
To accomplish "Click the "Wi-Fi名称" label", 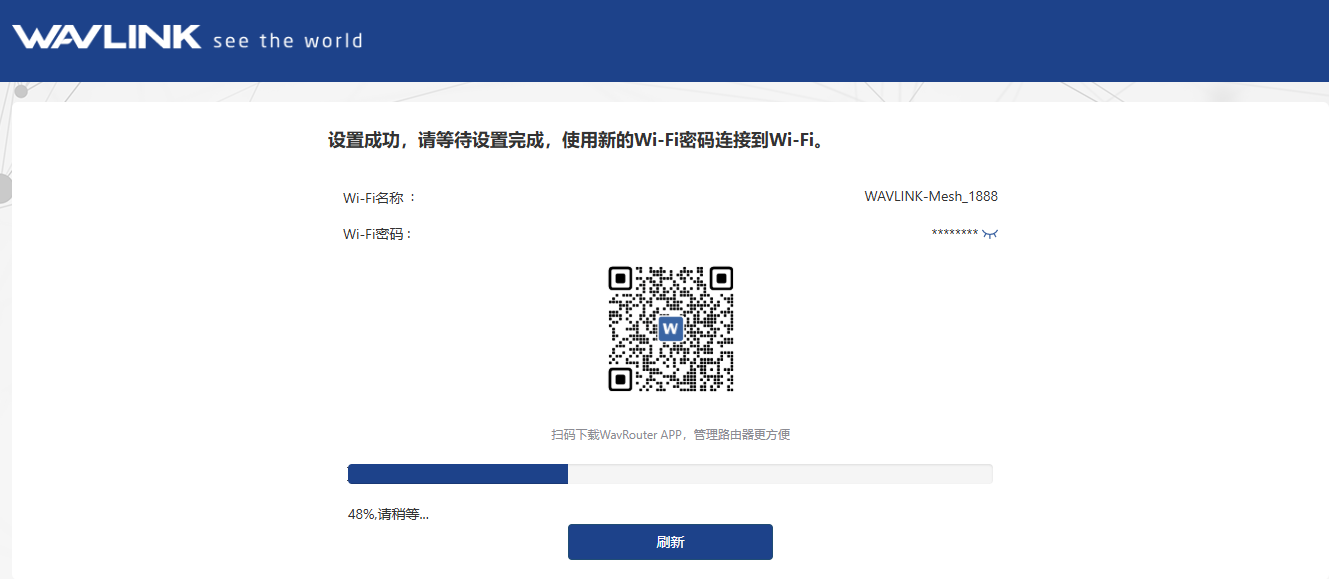I will (378, 197).
